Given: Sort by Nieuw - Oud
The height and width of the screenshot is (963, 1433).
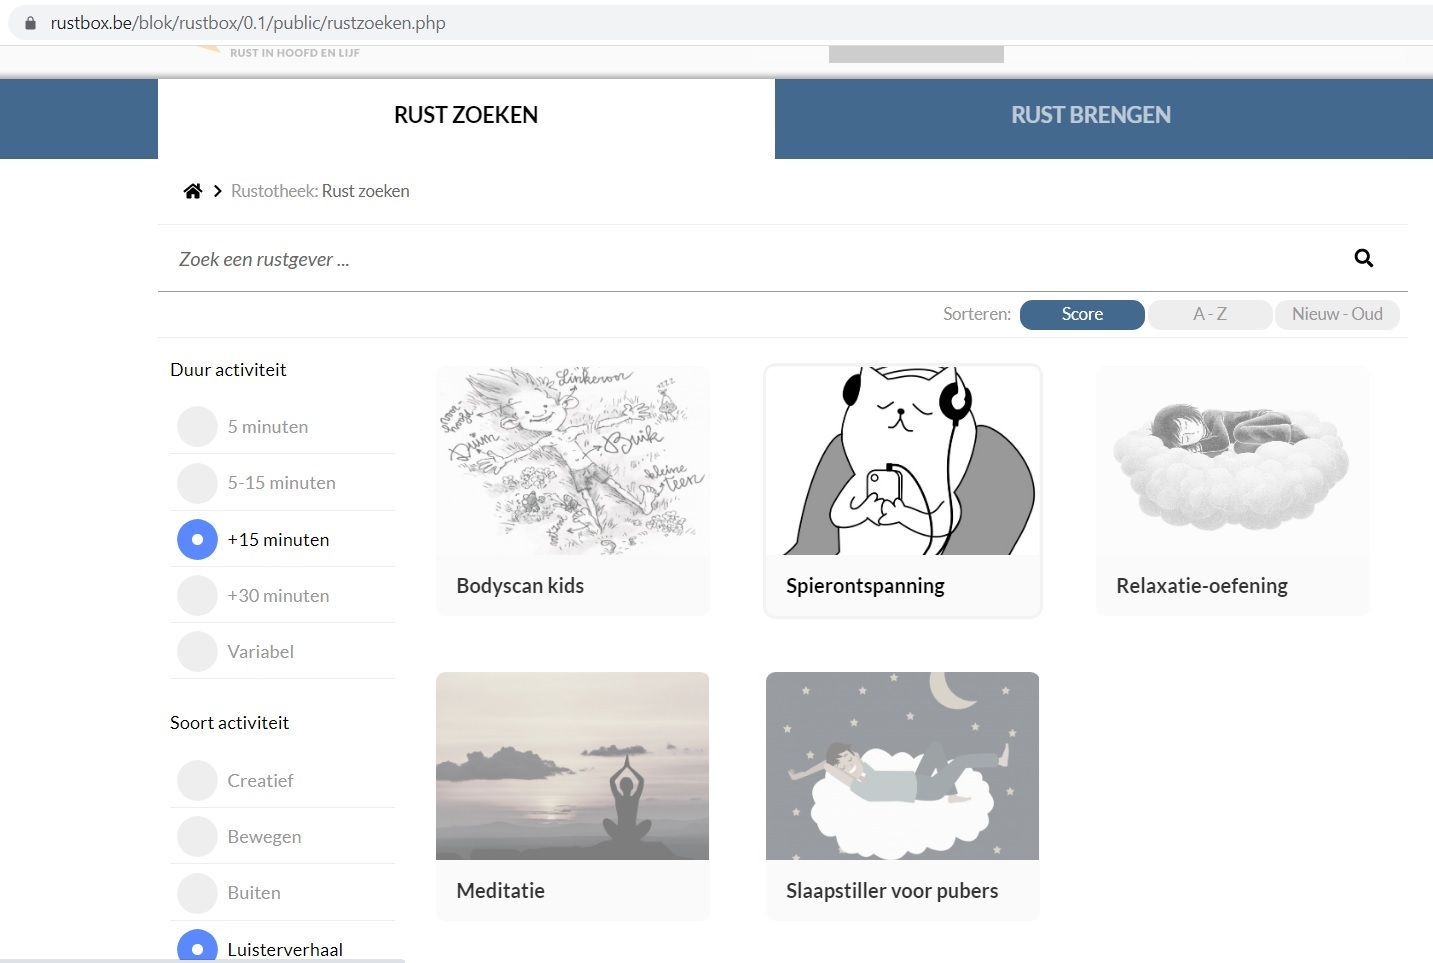Looking at the screenshot, I should (1337, 314).
